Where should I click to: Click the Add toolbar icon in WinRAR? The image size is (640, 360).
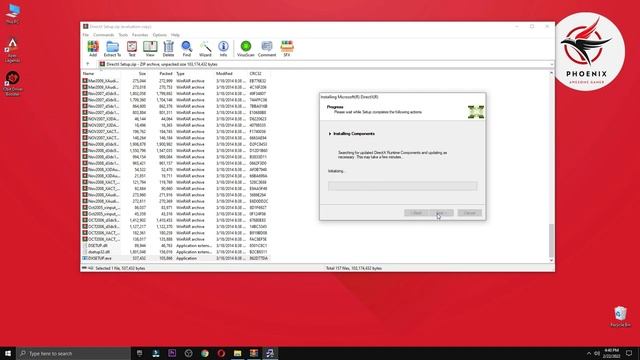93,49
